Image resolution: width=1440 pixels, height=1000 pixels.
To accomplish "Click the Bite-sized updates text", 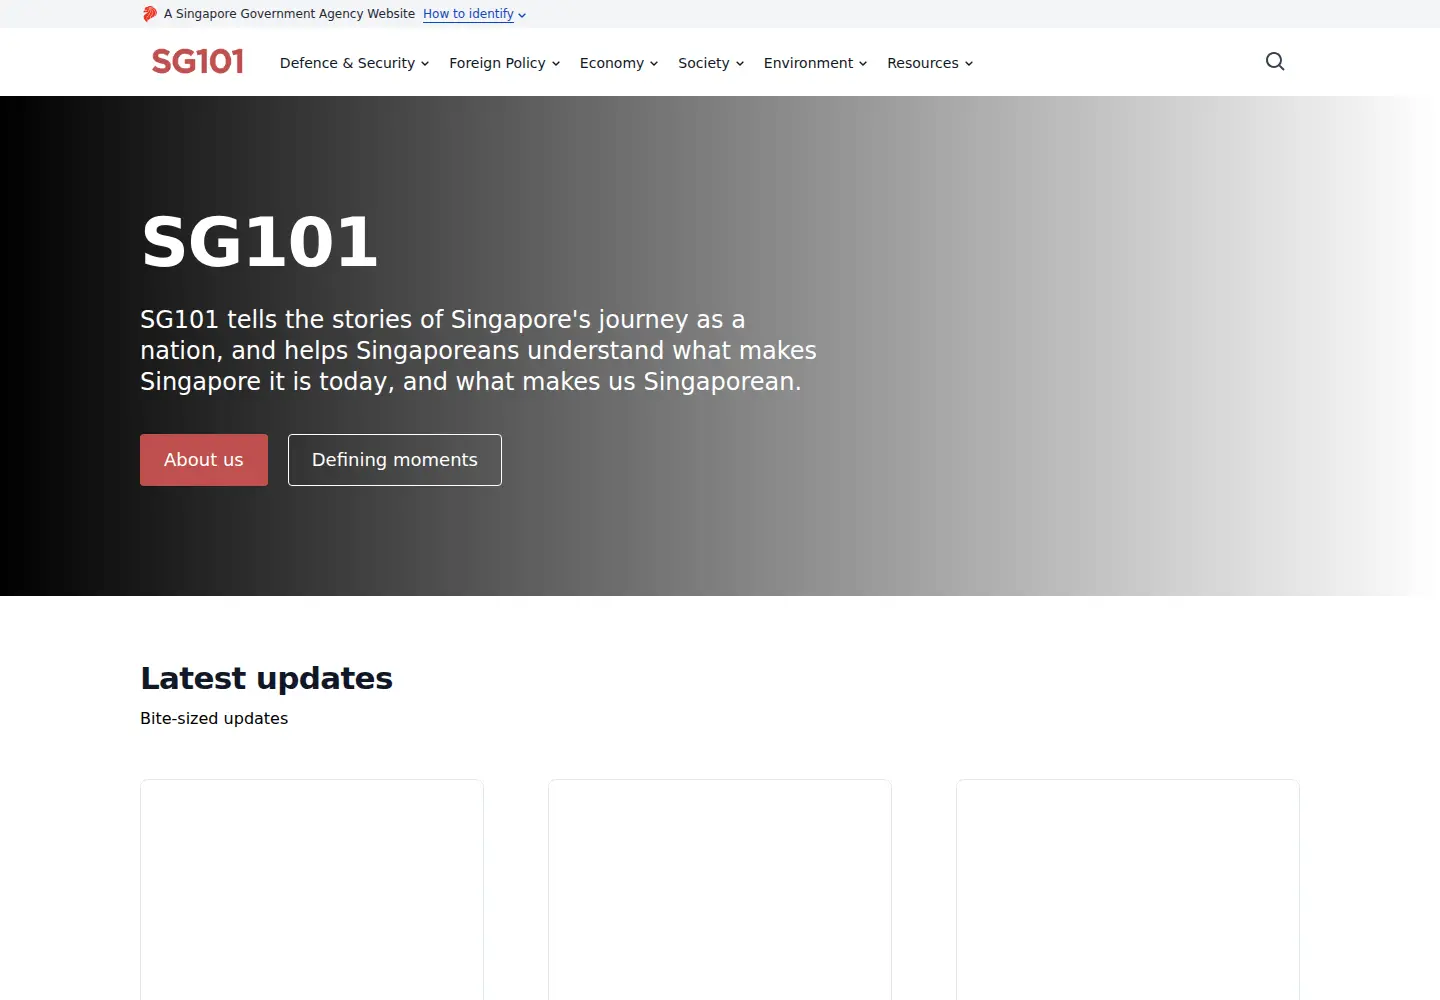I will point(214,718).
